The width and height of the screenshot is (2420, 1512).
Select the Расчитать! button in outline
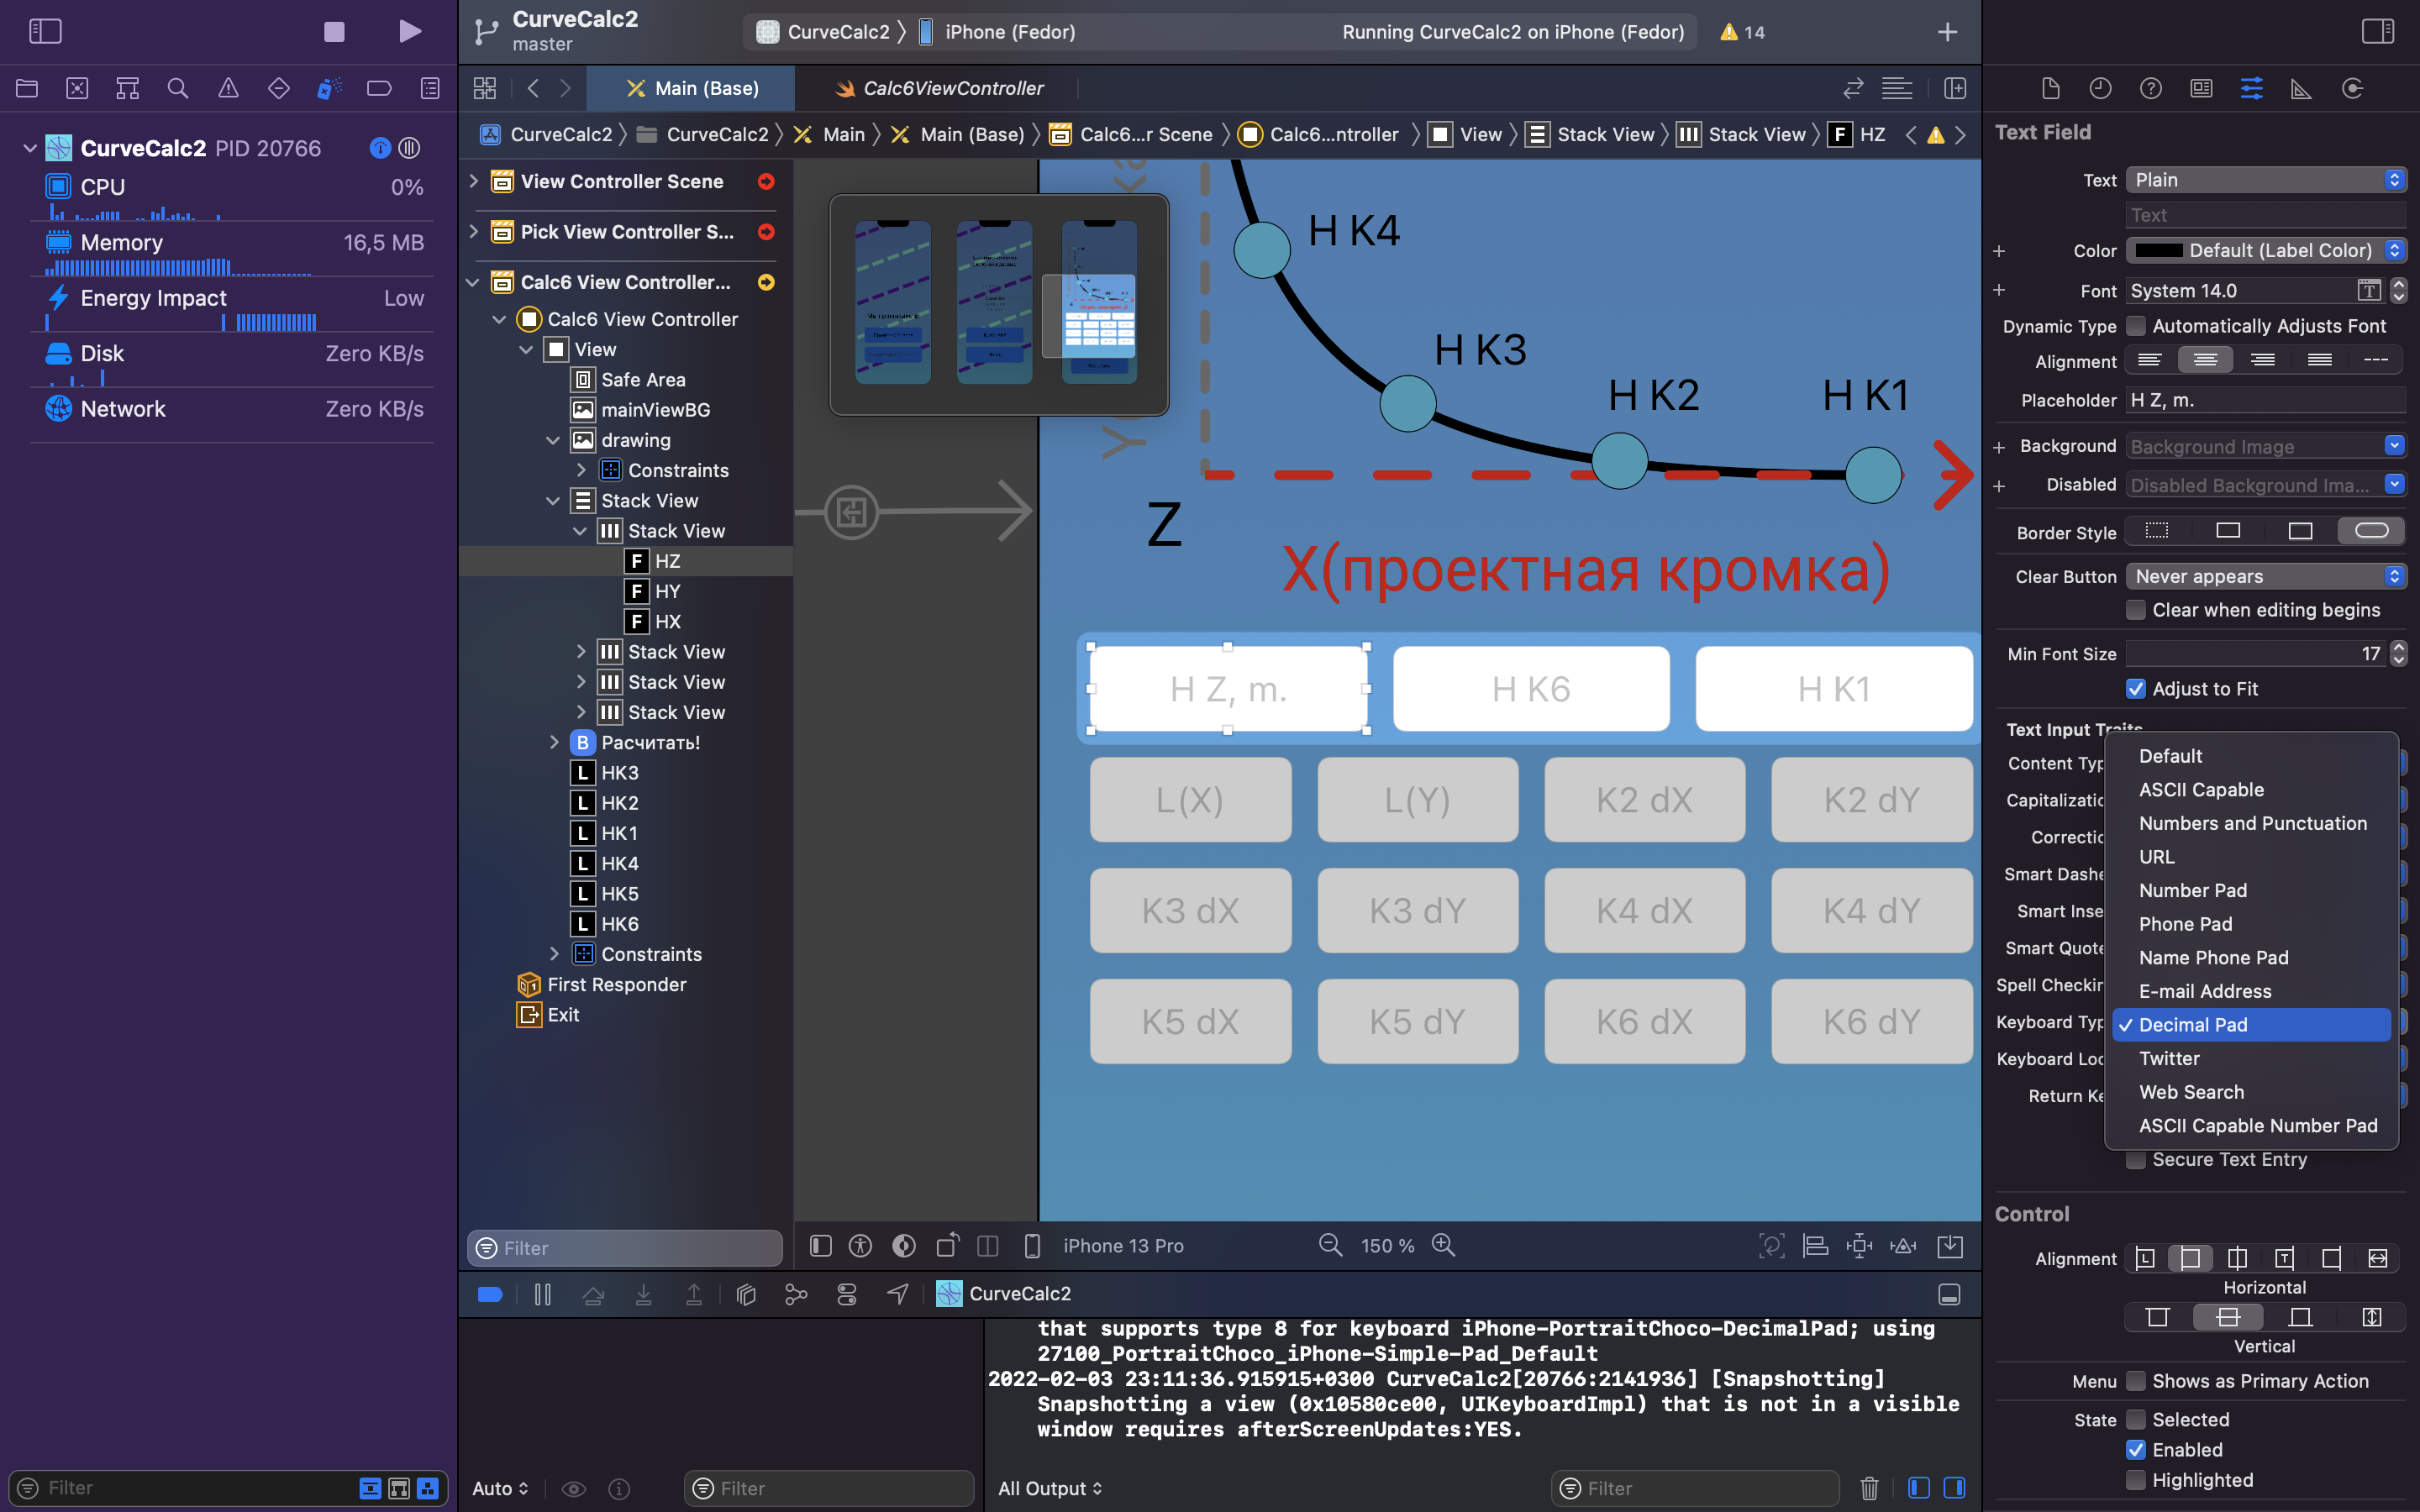pyautogui.click(x=650, y=742)
